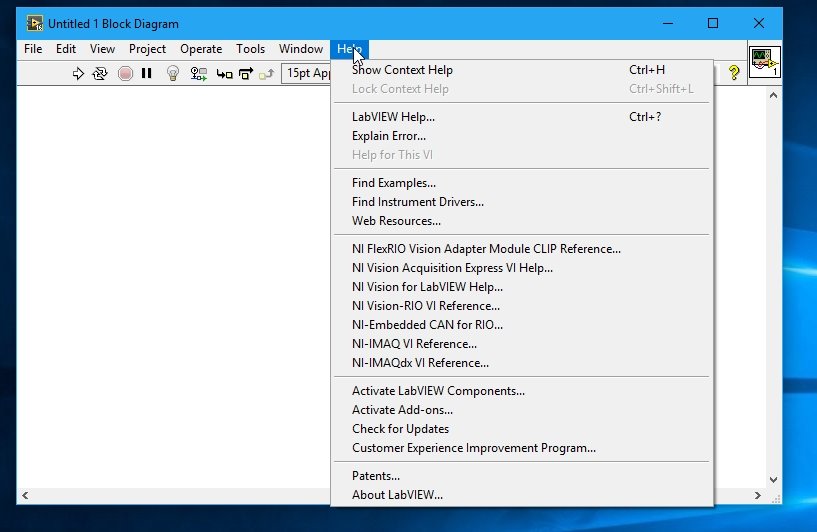Screen dimensions: 817x532
Task: Toggle Highlight Execution lightbulb icon
Action: click(x=172, y=73)
